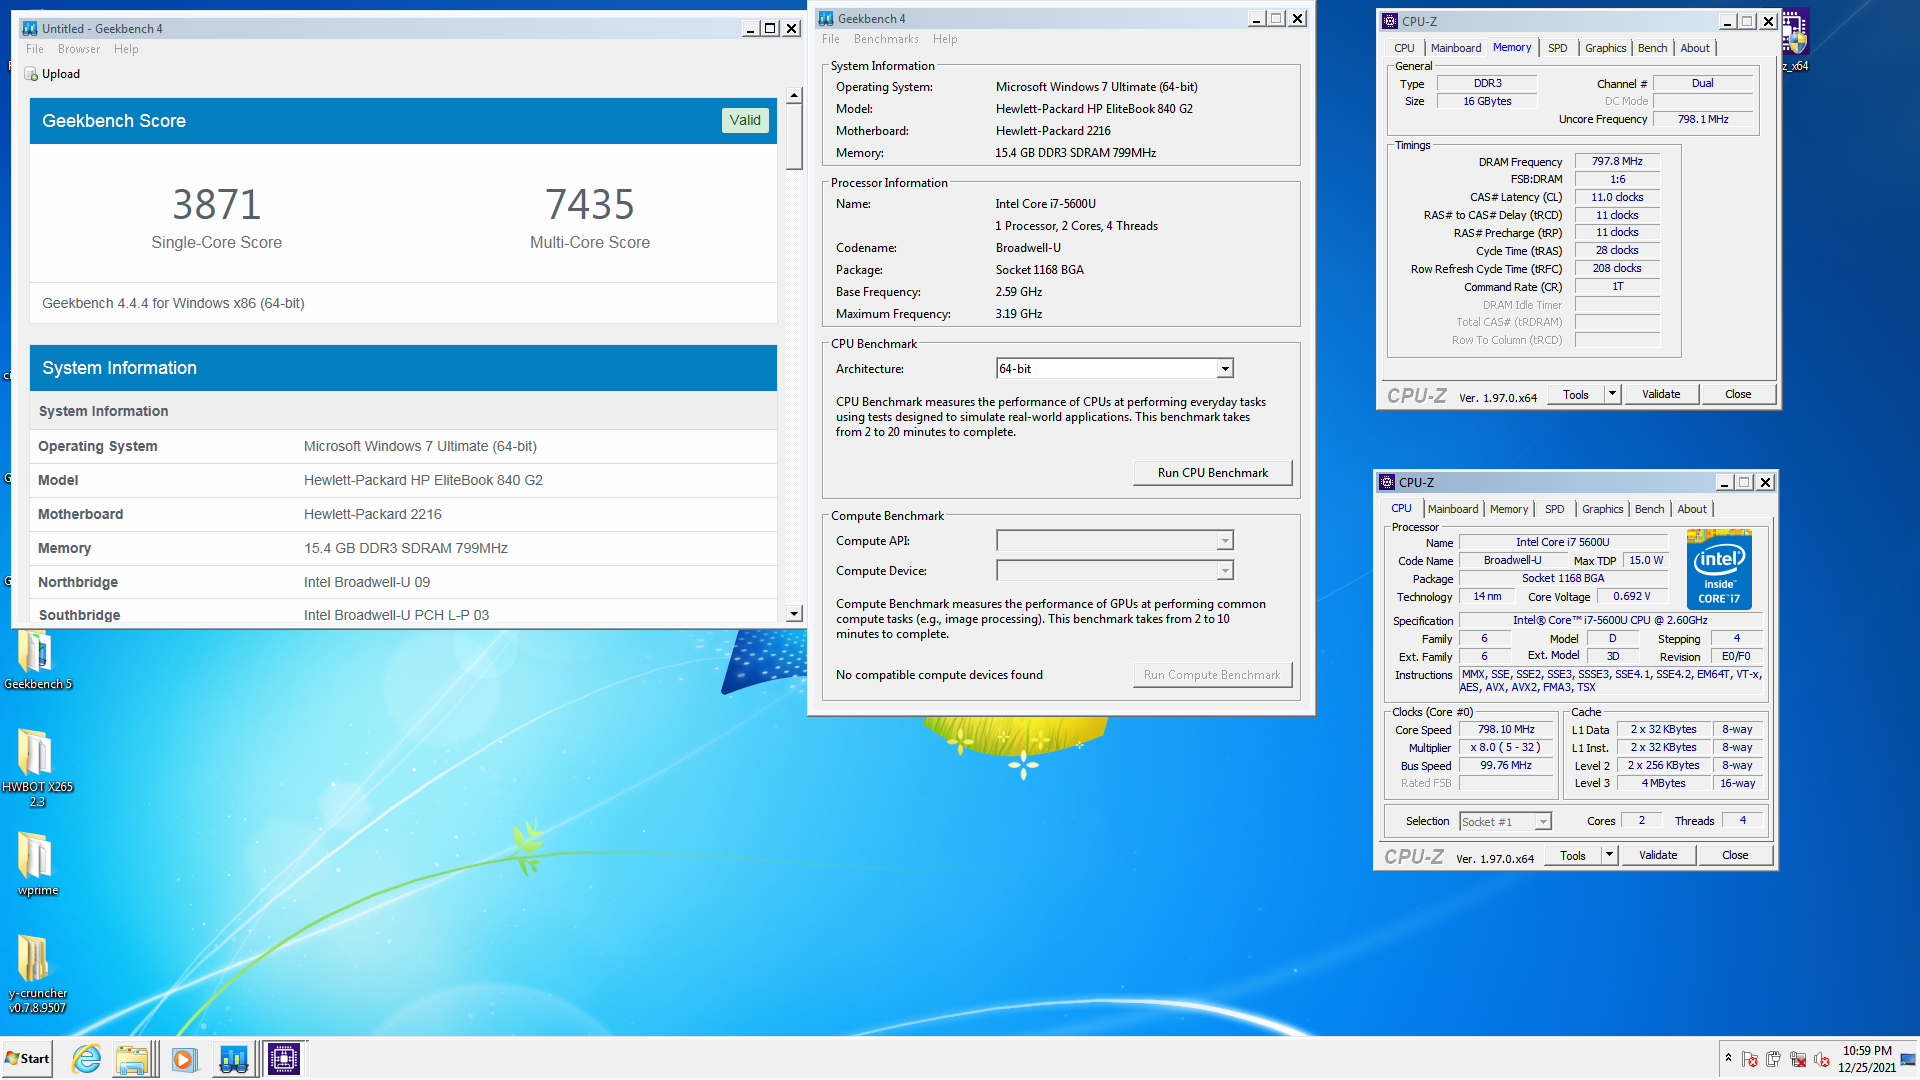This screenshot has width=1920, height=1080.
Task: Open the Tools dropdown arrow in the lower CPU-Z
Action: point(1609,855)
